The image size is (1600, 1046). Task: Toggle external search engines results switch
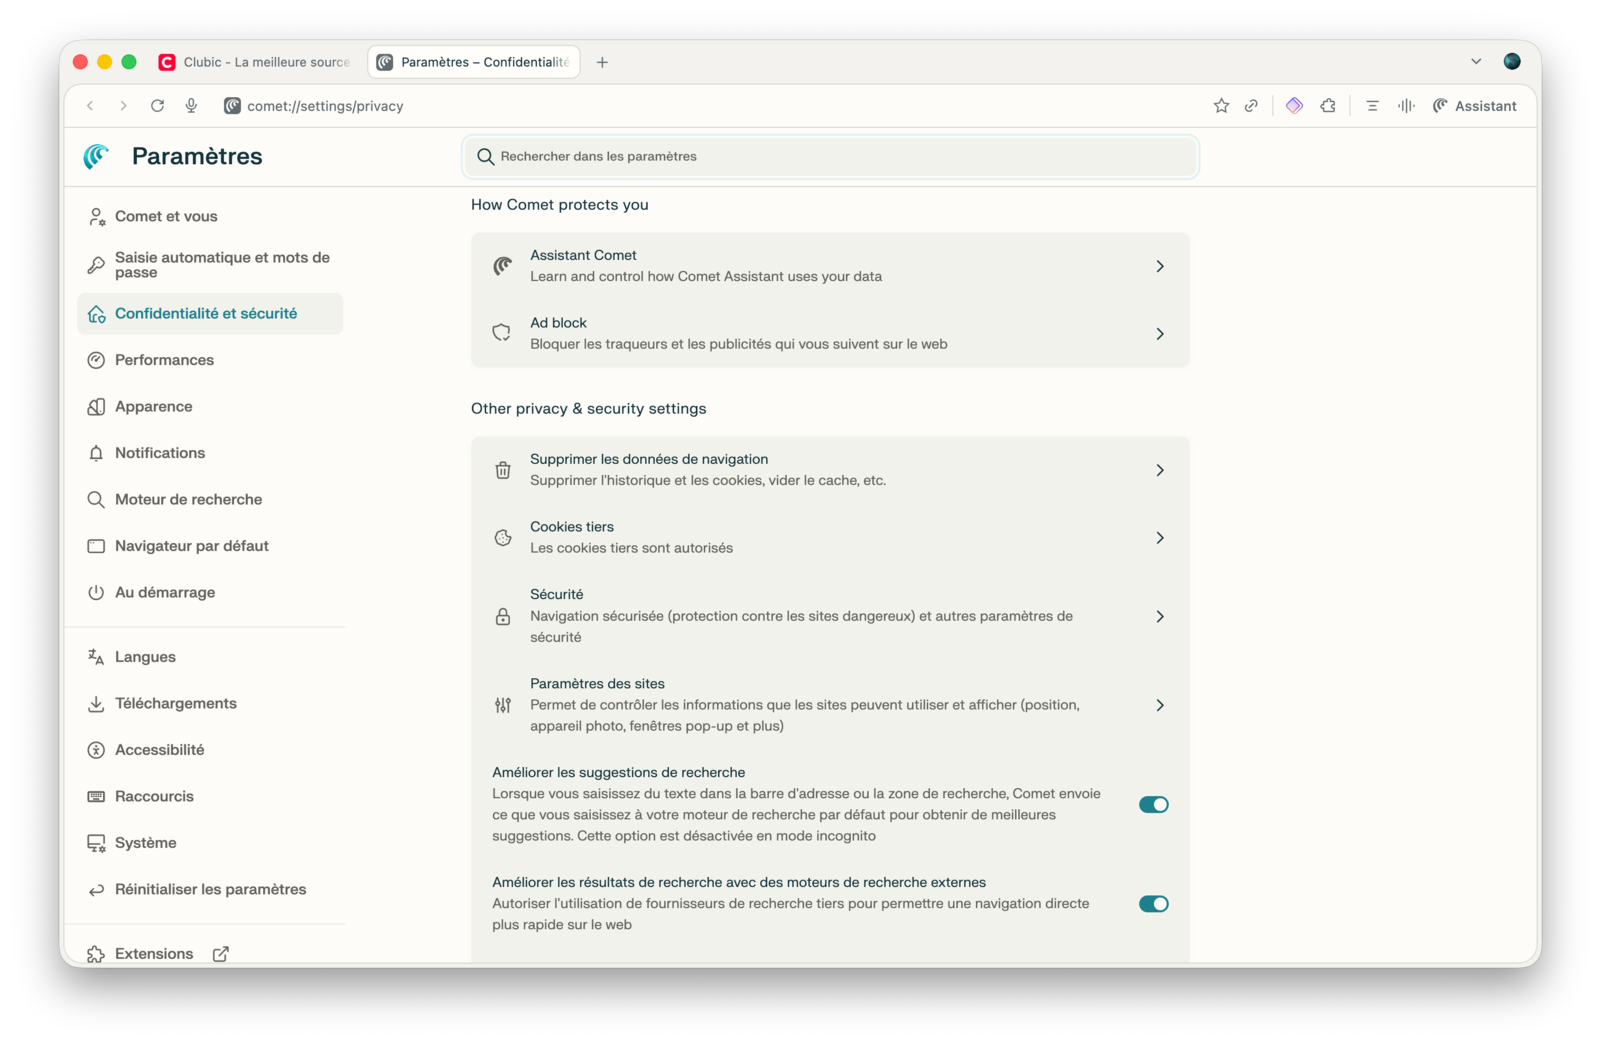1153,904
